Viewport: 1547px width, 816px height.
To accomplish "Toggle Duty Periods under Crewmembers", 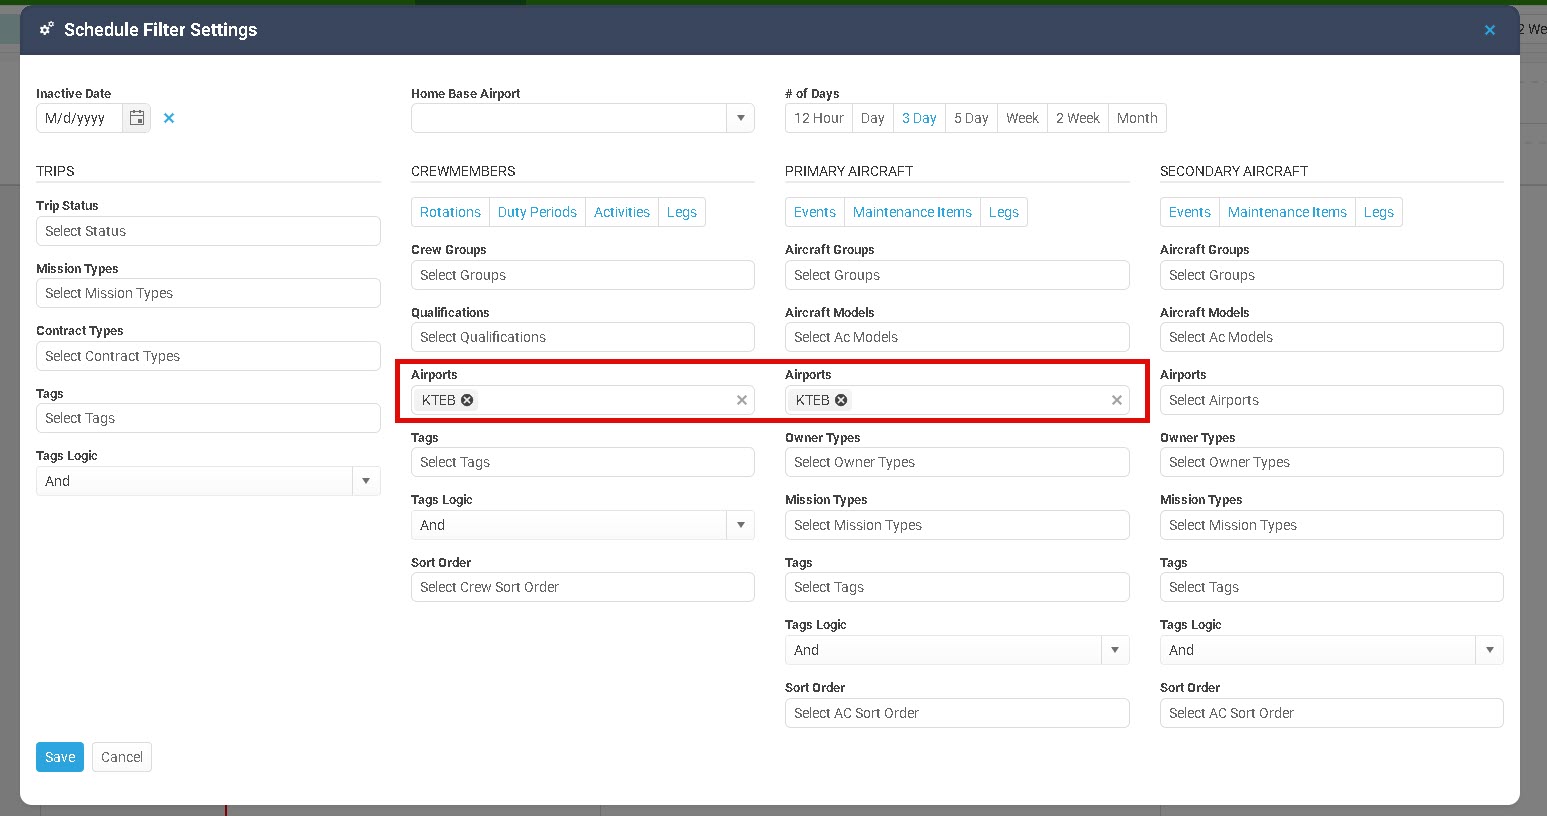I will (x=537, y=212).
